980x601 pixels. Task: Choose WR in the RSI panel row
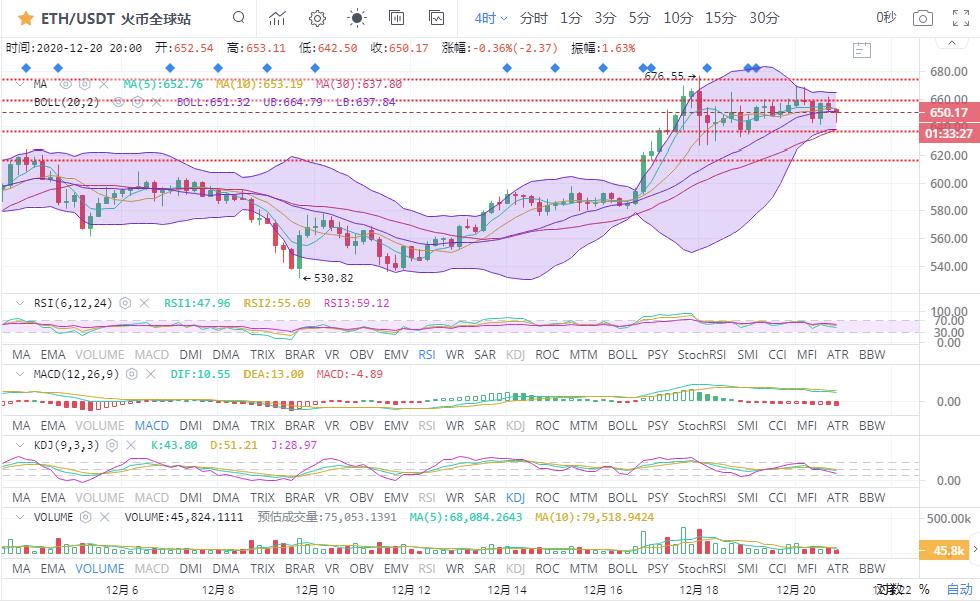(x=455, y=355)
